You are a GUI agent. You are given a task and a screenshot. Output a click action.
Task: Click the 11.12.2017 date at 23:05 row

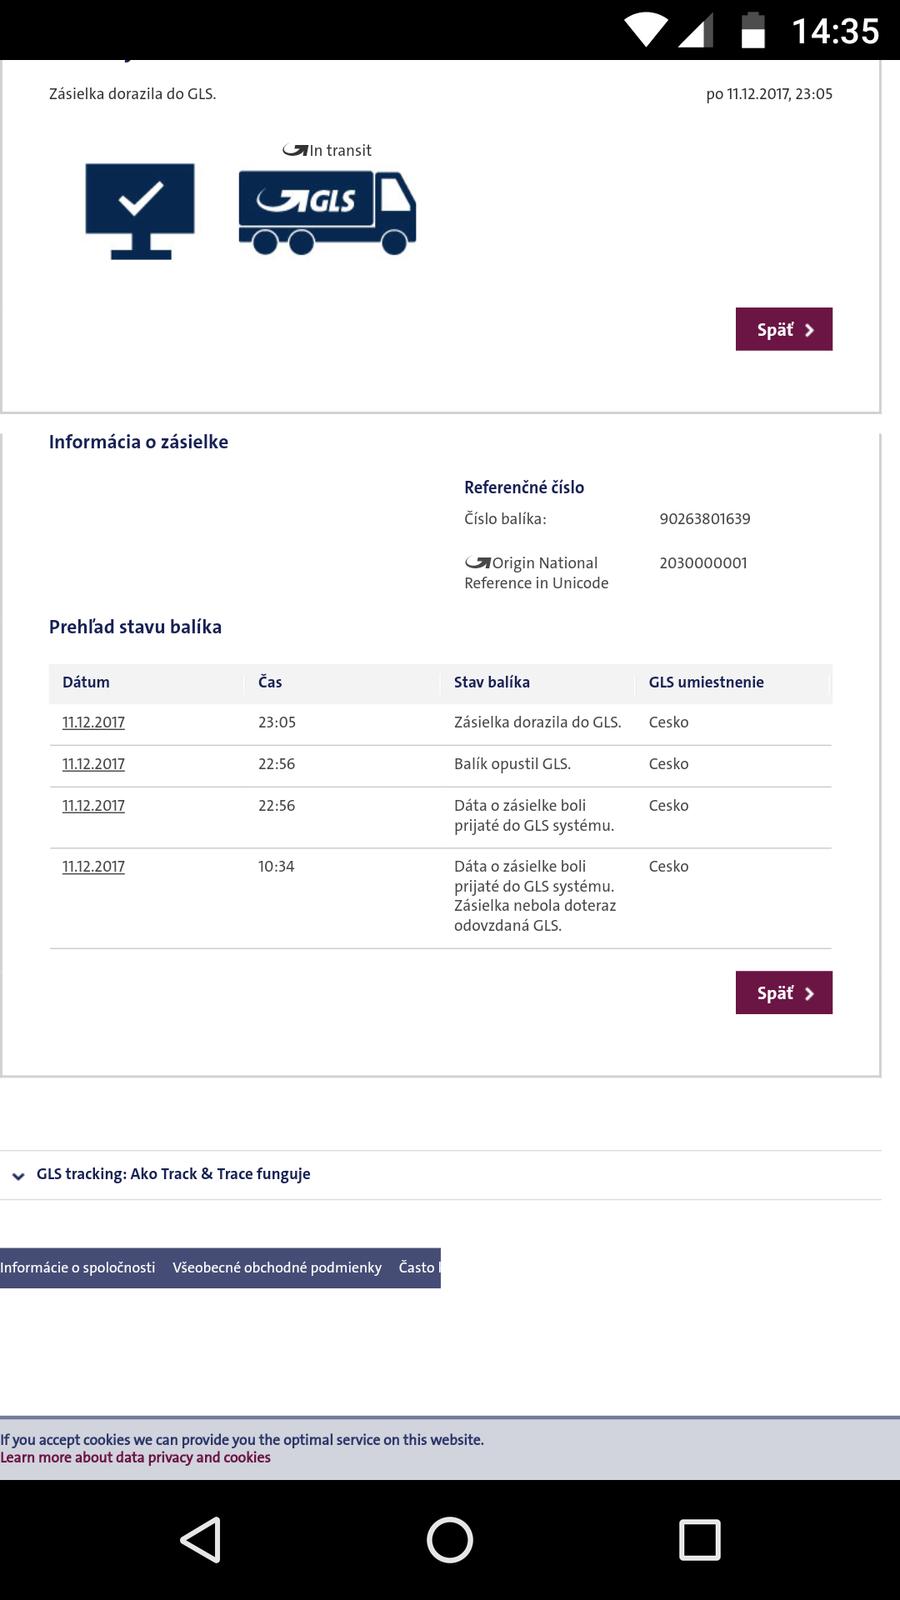pyautogui.click(x=94, y=722)
